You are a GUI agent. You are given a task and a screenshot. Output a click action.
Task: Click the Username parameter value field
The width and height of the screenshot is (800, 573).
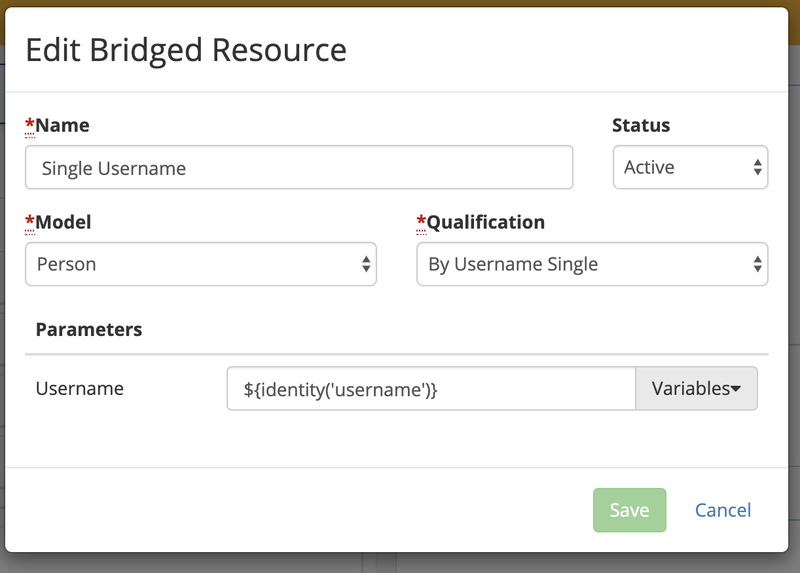pos(431,389)
